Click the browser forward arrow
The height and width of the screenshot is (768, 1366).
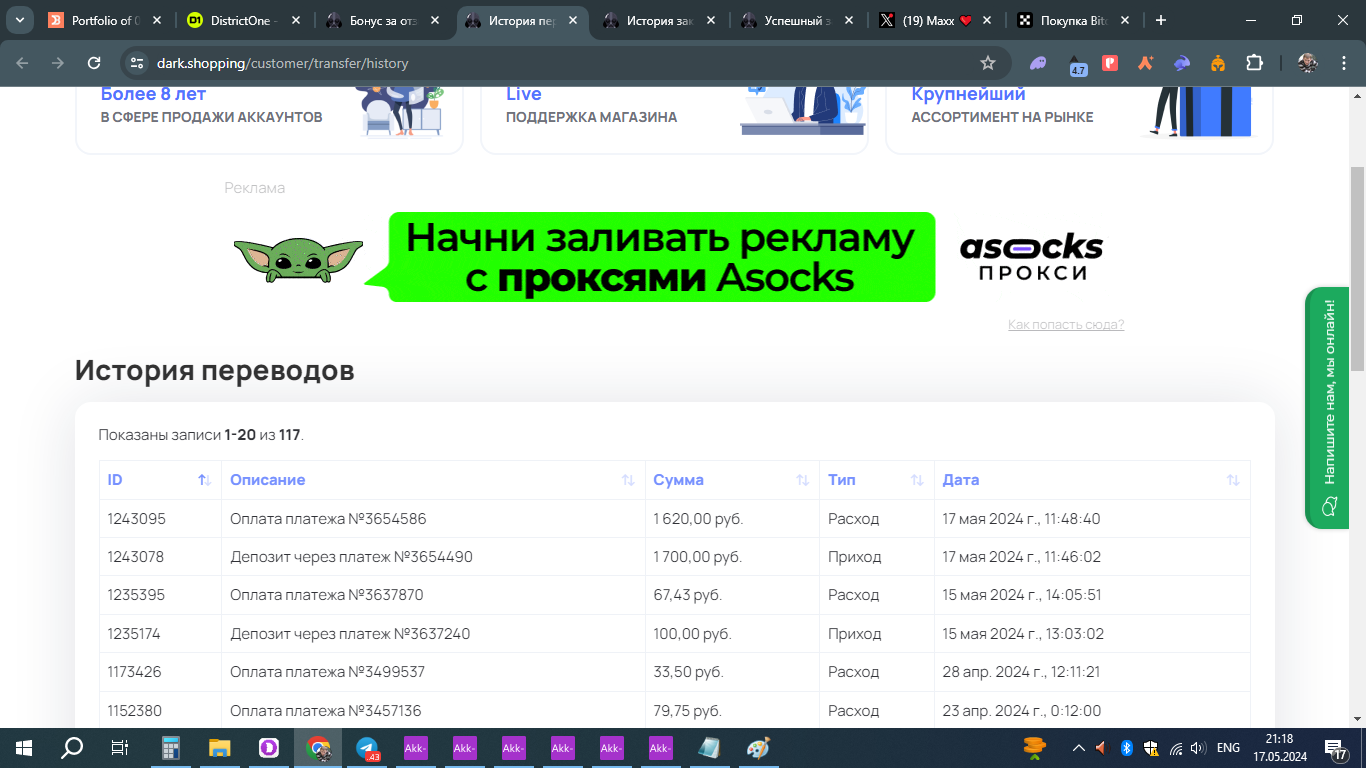point(58,63)
